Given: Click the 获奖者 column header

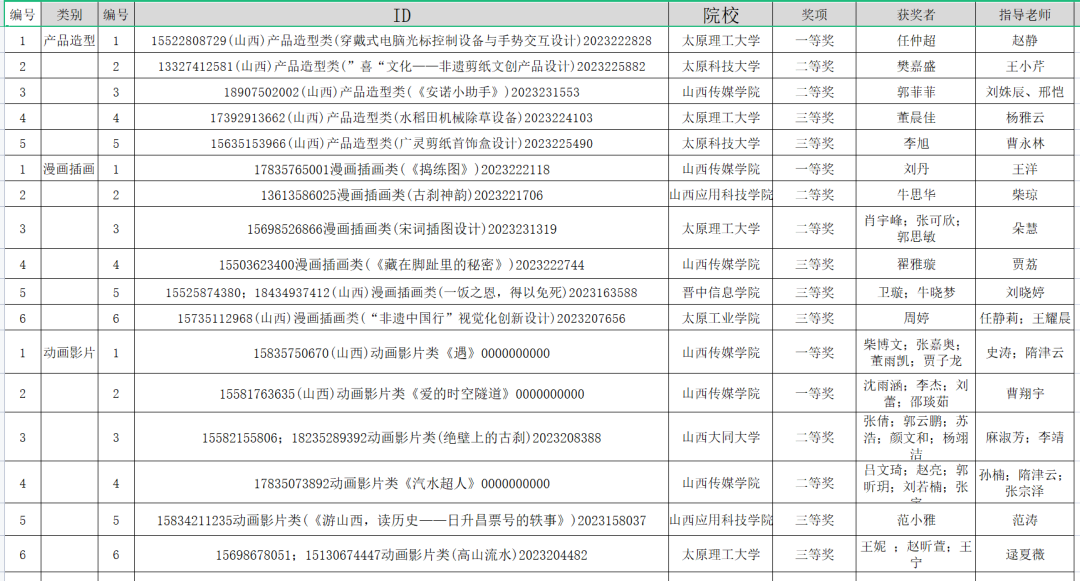Looking at the screenshot, I should pyautogui.click(x=916, y=14).
